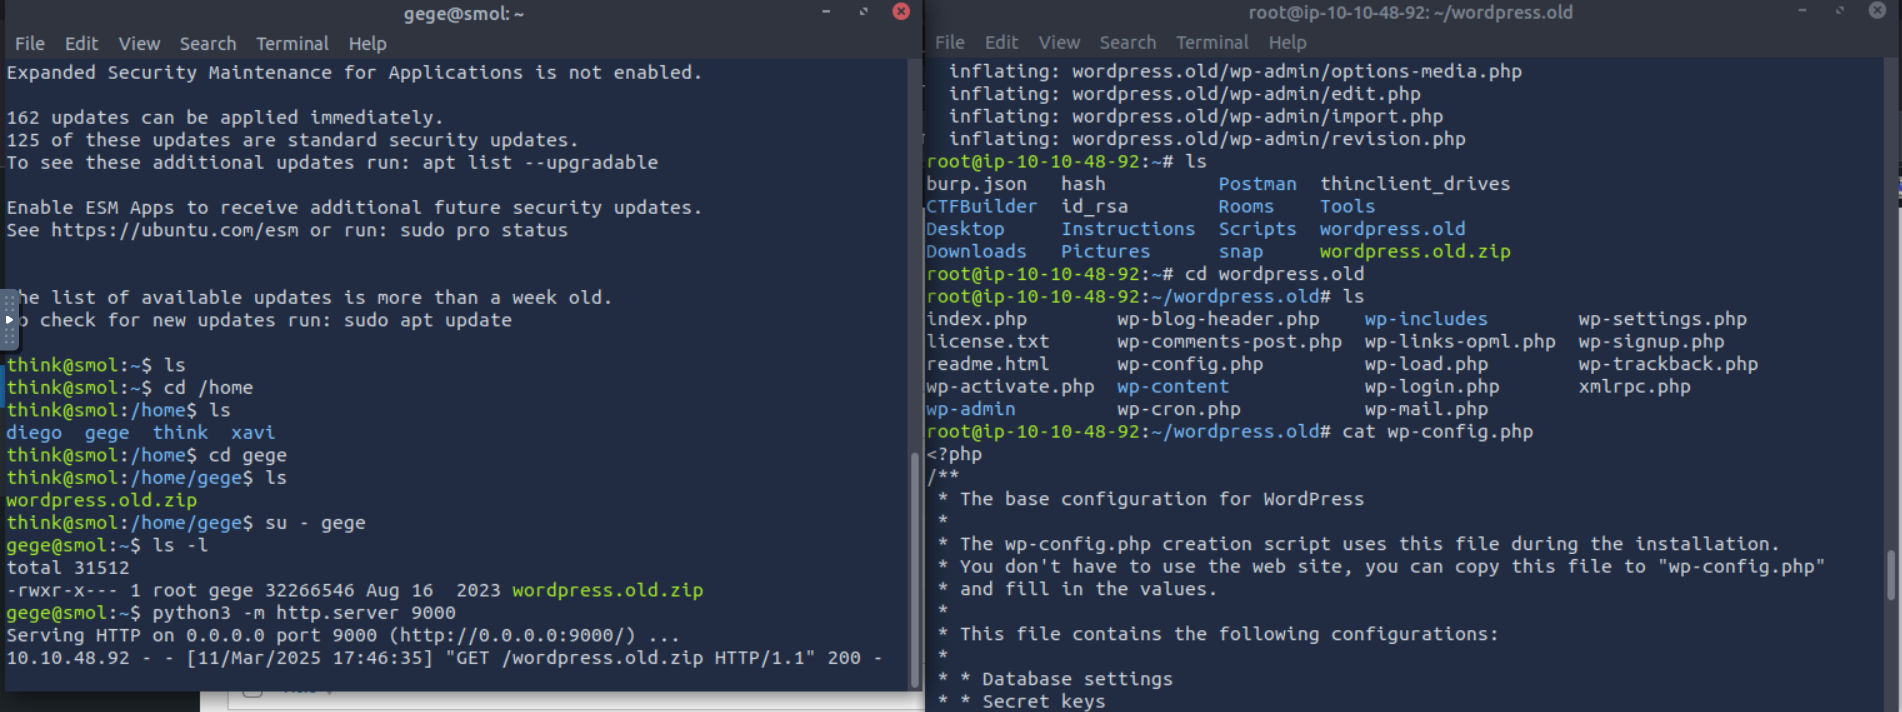Viewport: 1902px width, 712px height.
Task: Open Terminal menu in root terminal window
Action: pyautogui.click(x=1212, y=43)
